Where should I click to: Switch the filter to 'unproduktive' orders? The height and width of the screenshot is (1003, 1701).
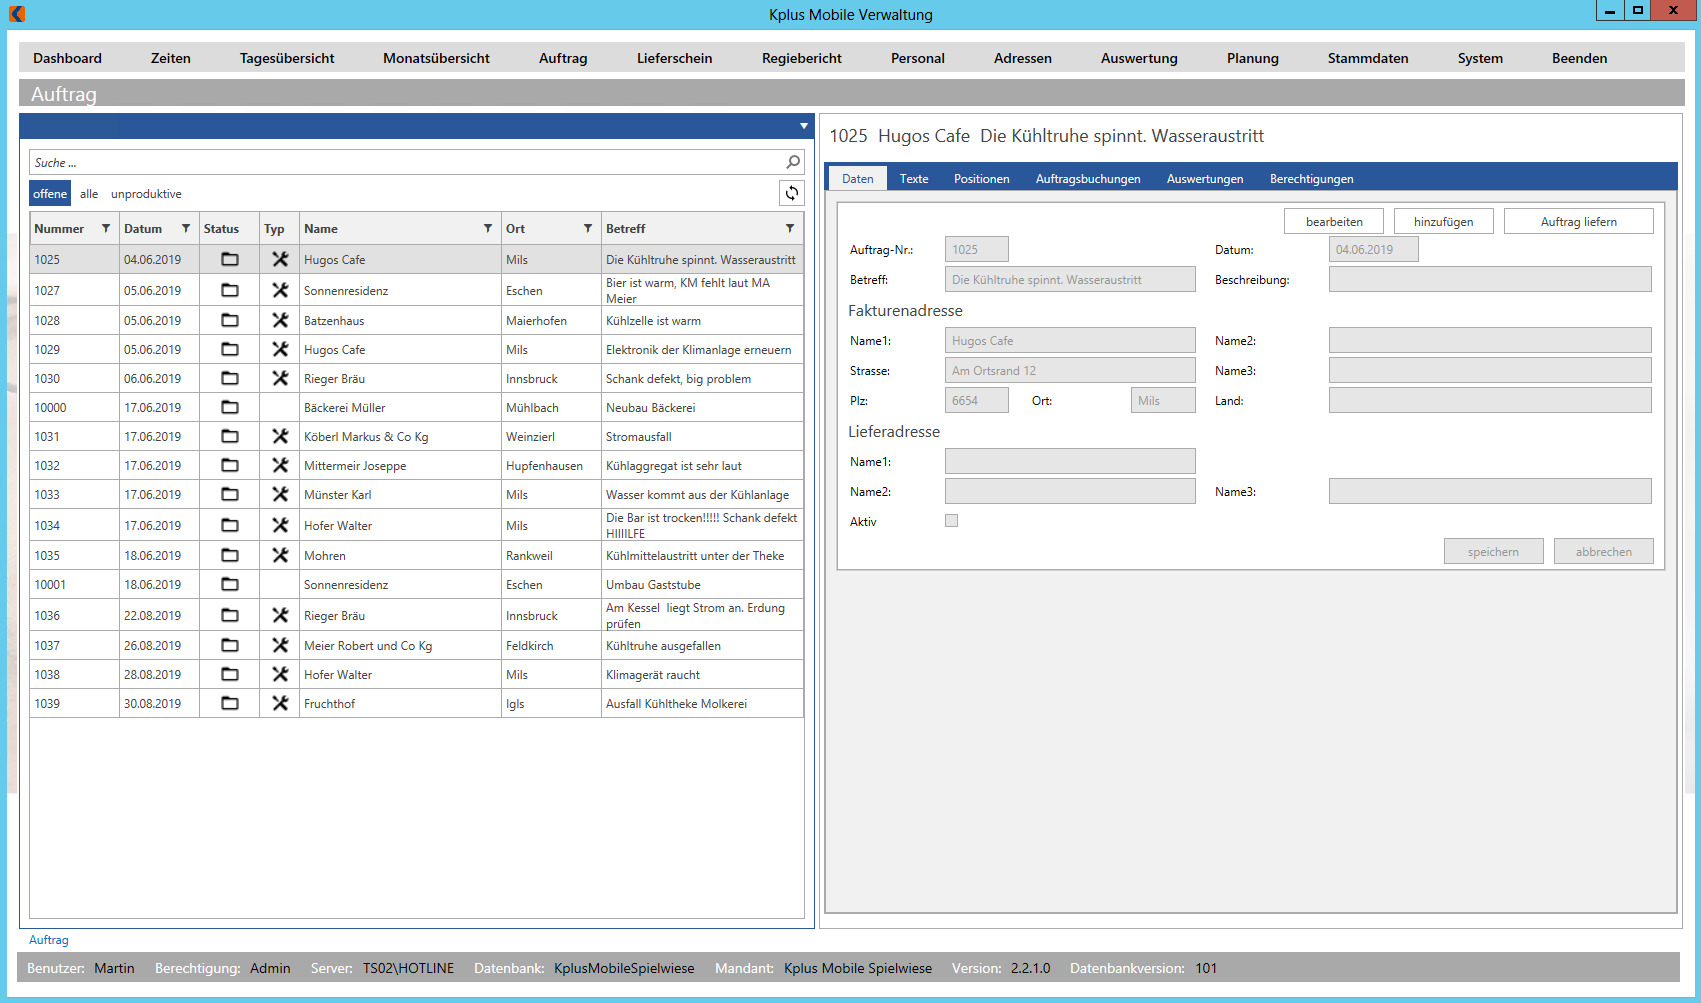tap(146, 194)
